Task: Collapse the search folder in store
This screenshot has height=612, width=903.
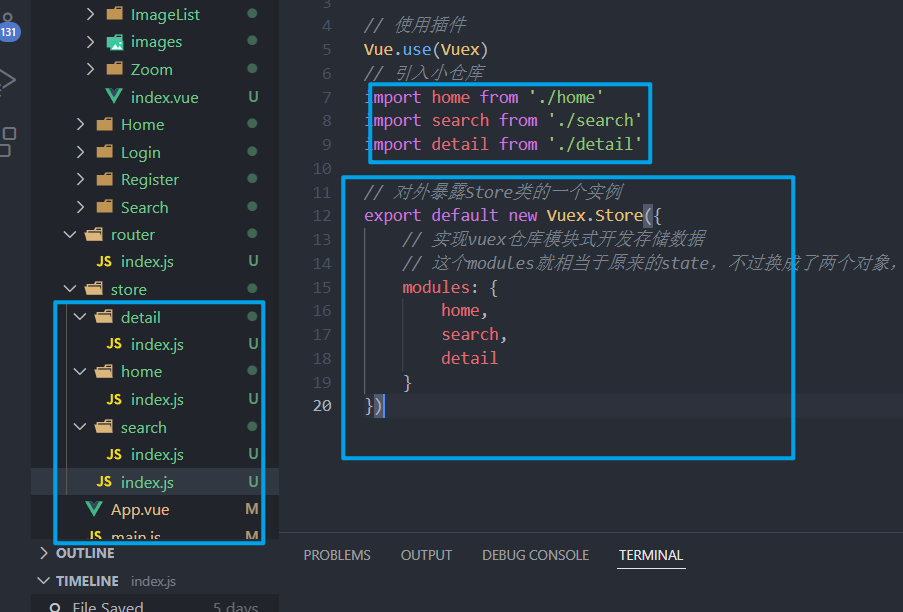Action: (80, 427)
